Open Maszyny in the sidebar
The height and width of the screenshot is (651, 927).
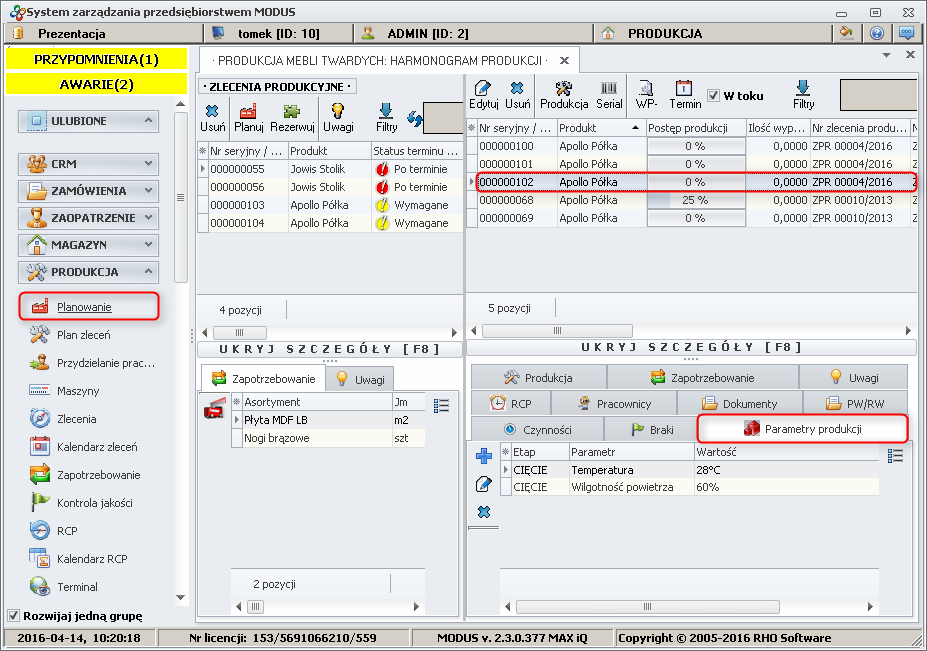[77, 391]
